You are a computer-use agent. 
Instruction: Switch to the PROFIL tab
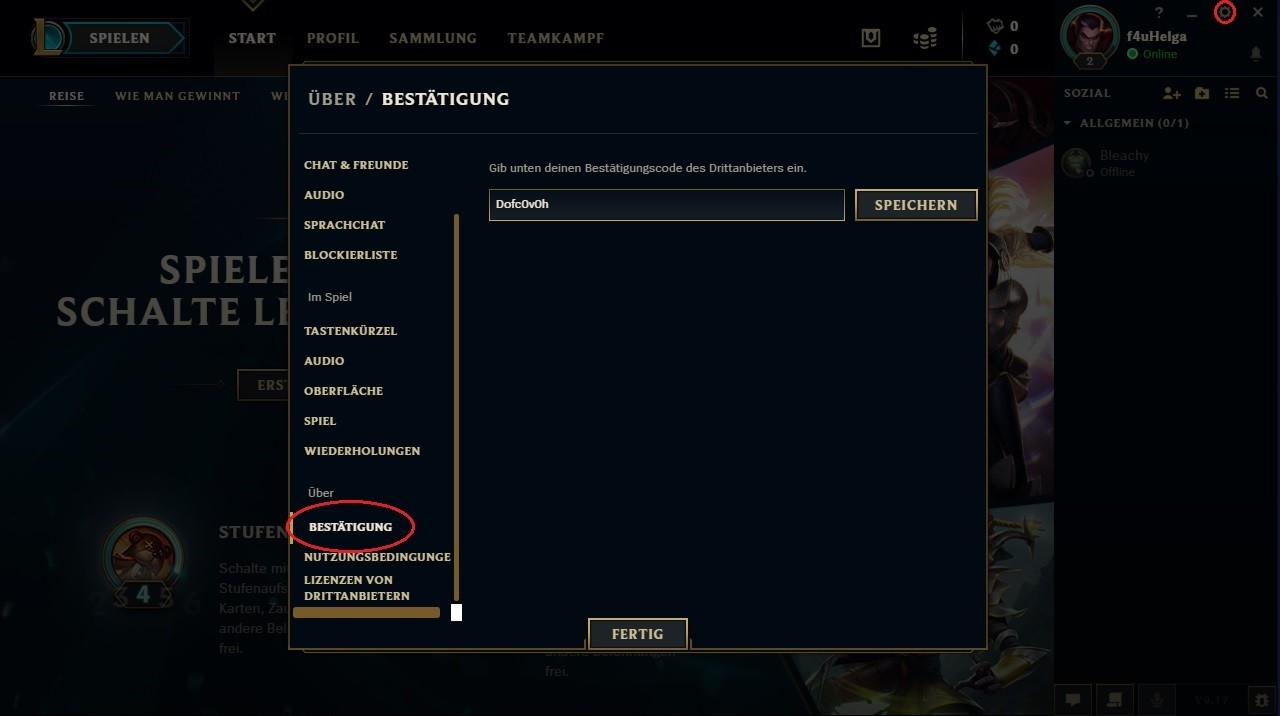point(333,38)
